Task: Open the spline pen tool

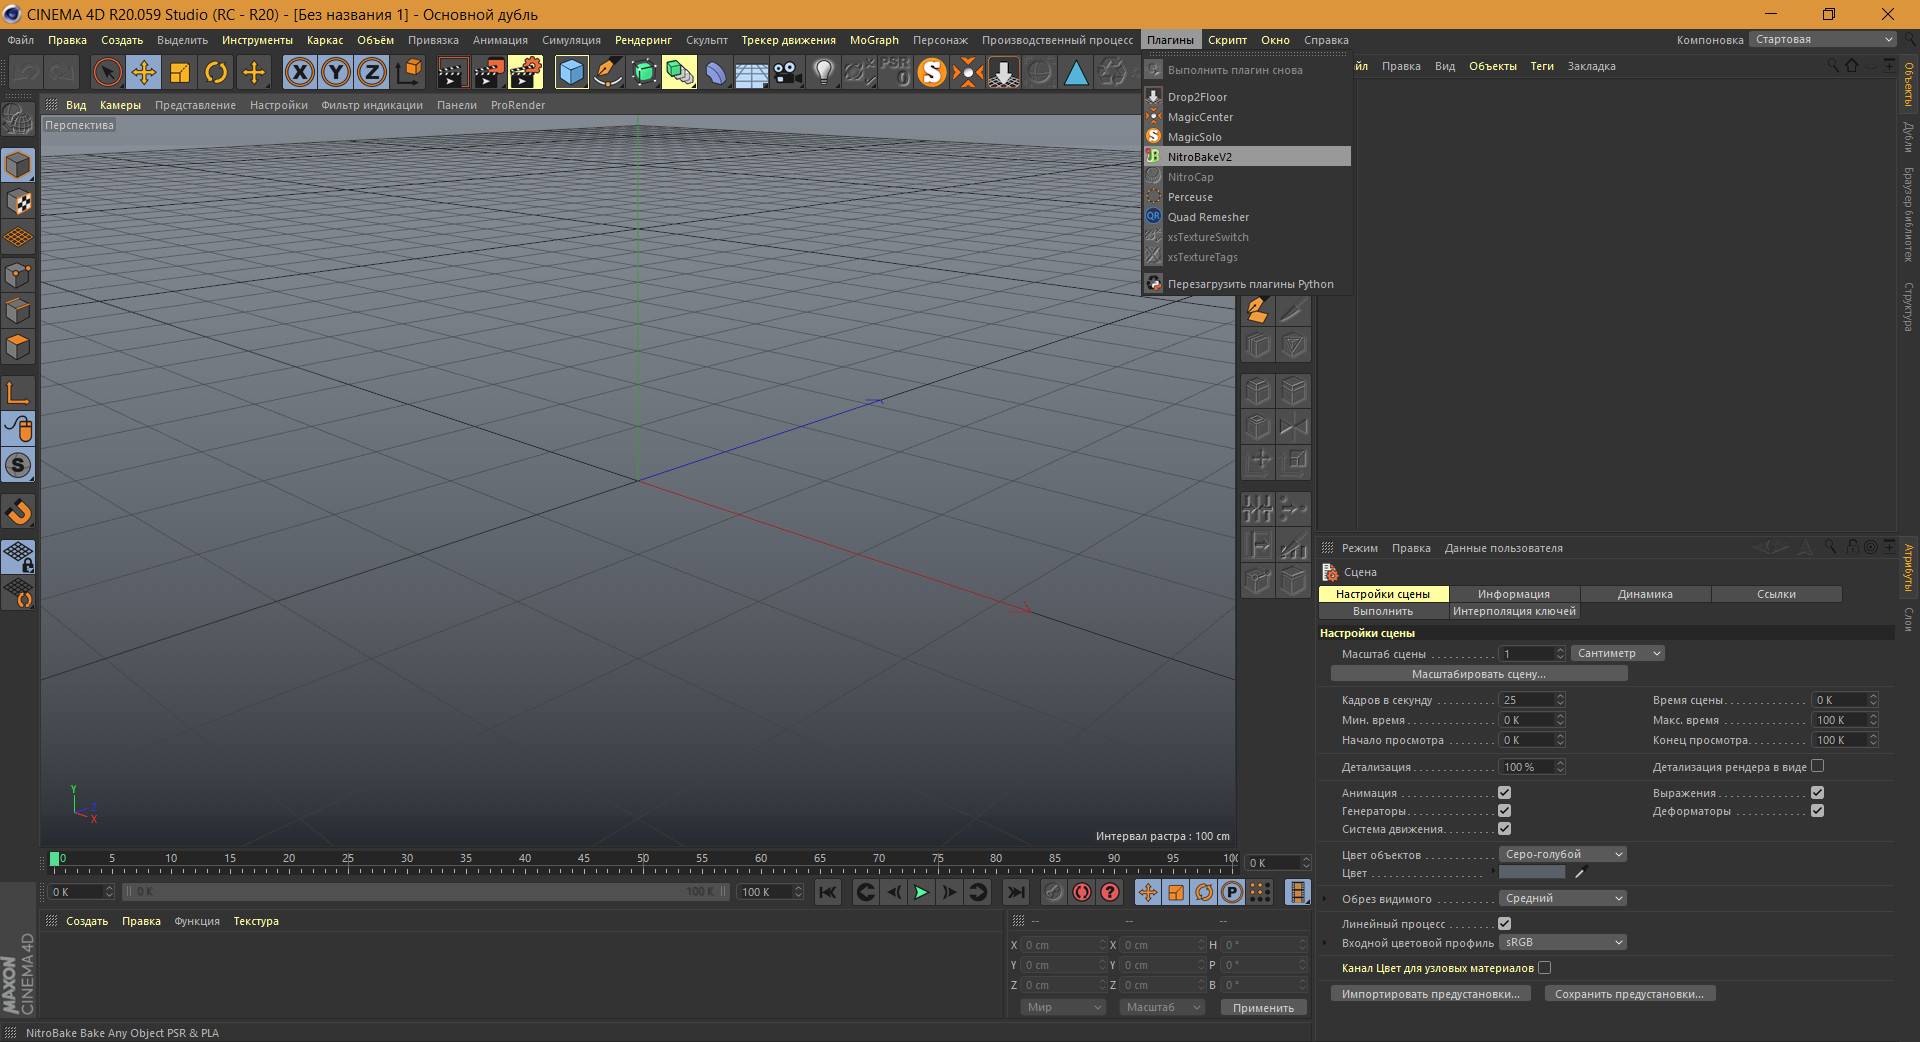Action: tap(607, 72)
